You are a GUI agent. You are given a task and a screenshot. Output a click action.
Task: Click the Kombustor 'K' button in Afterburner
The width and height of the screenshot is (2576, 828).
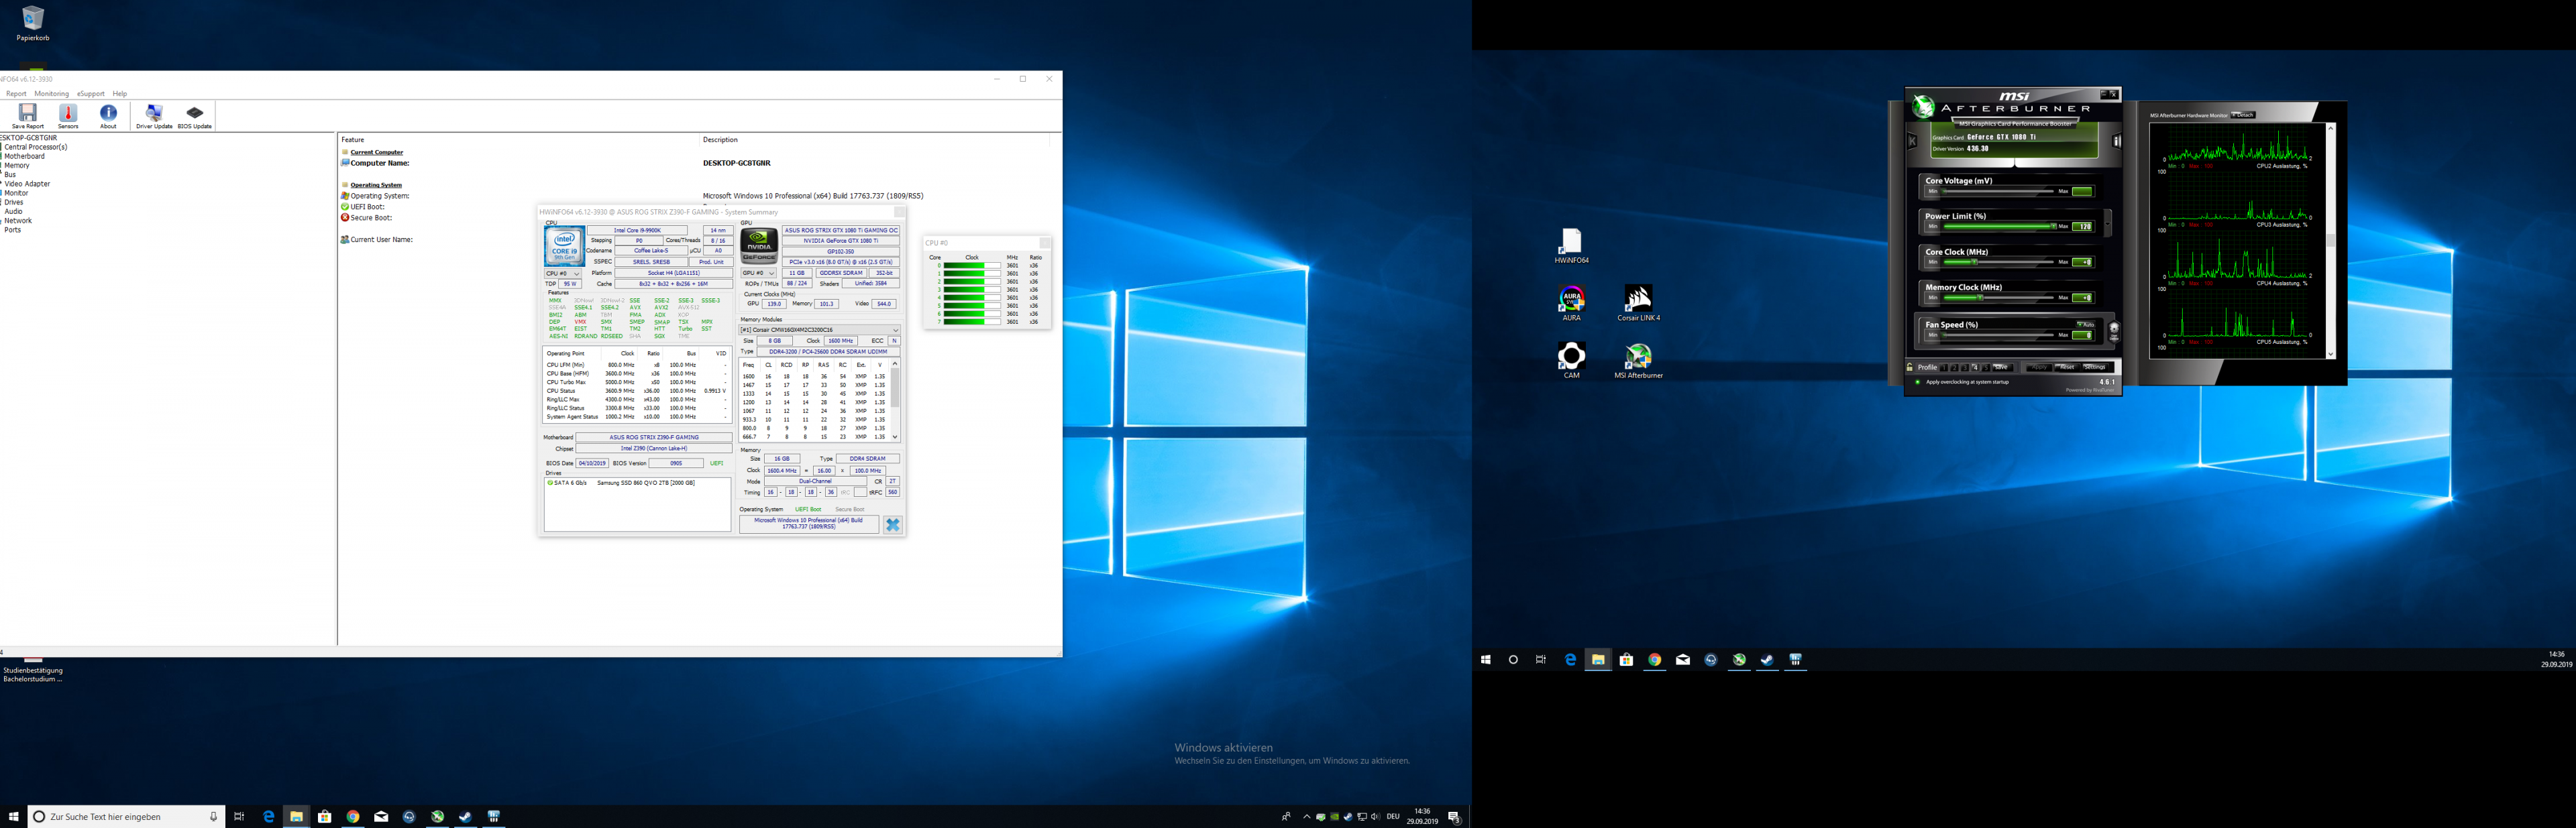coord(1912,141)
